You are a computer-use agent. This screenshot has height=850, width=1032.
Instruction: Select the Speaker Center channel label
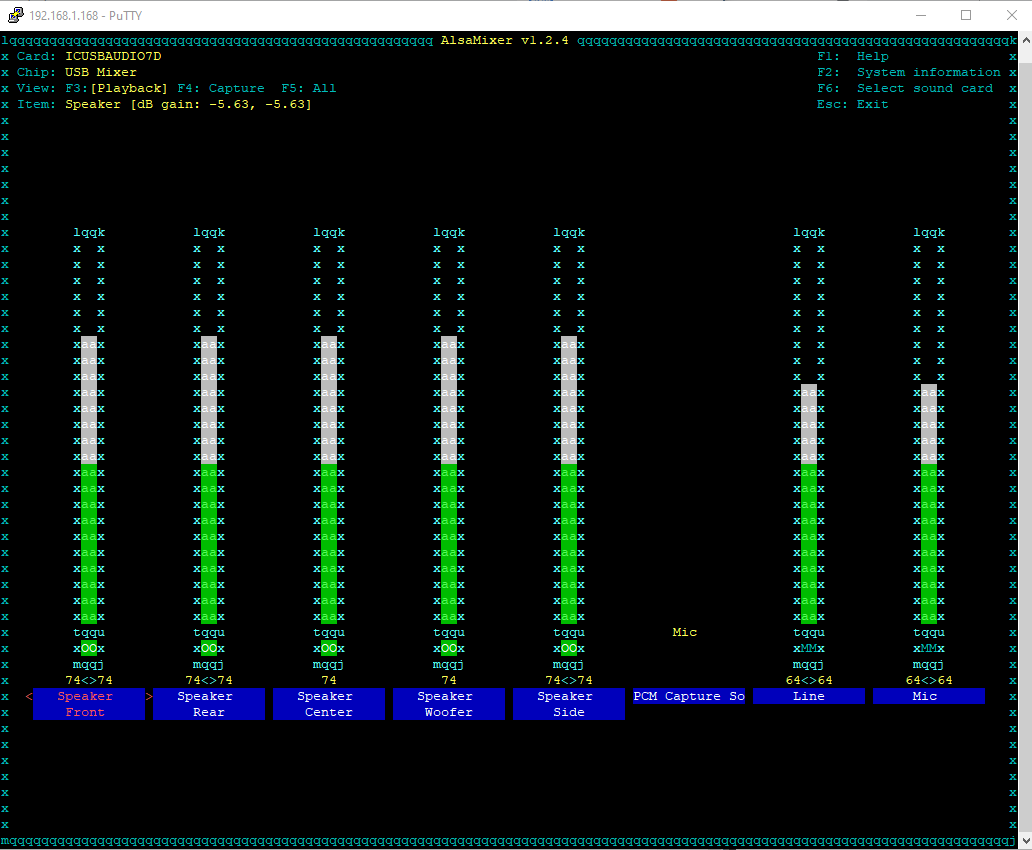[329, 704]
